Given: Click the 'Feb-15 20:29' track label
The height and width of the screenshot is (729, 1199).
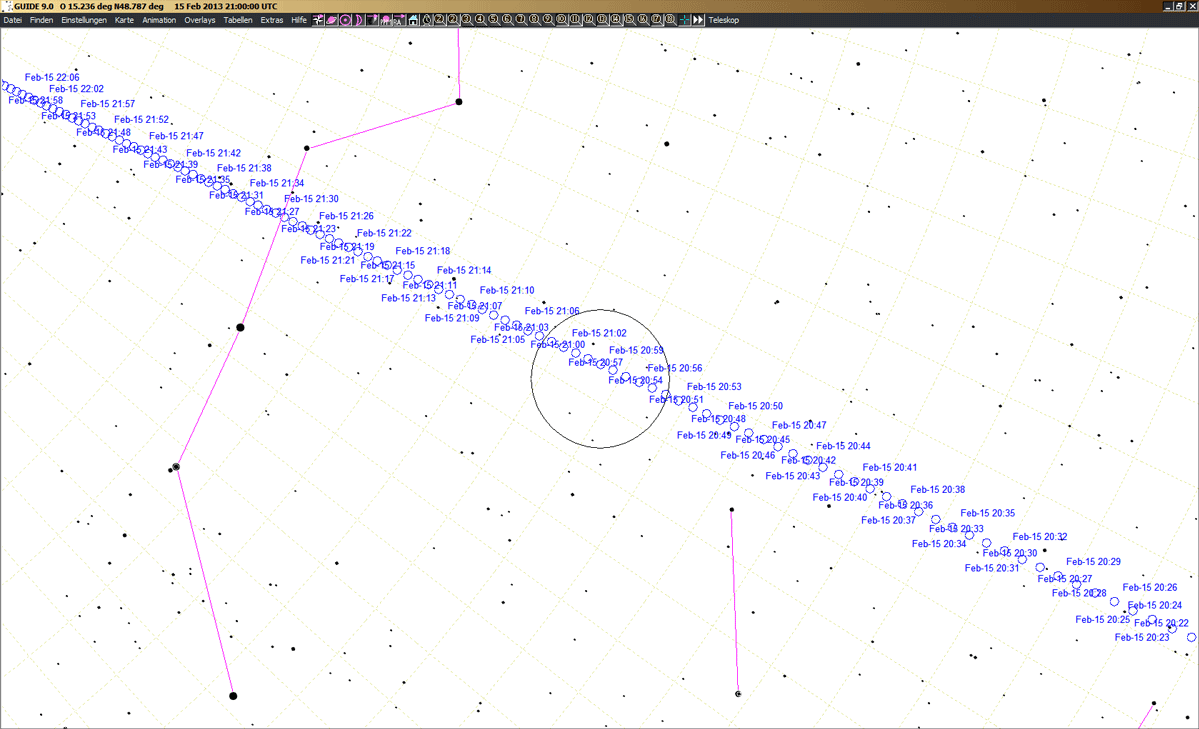Looking at the screenshot, I should pyautogui.click(x=1093, y=561).
